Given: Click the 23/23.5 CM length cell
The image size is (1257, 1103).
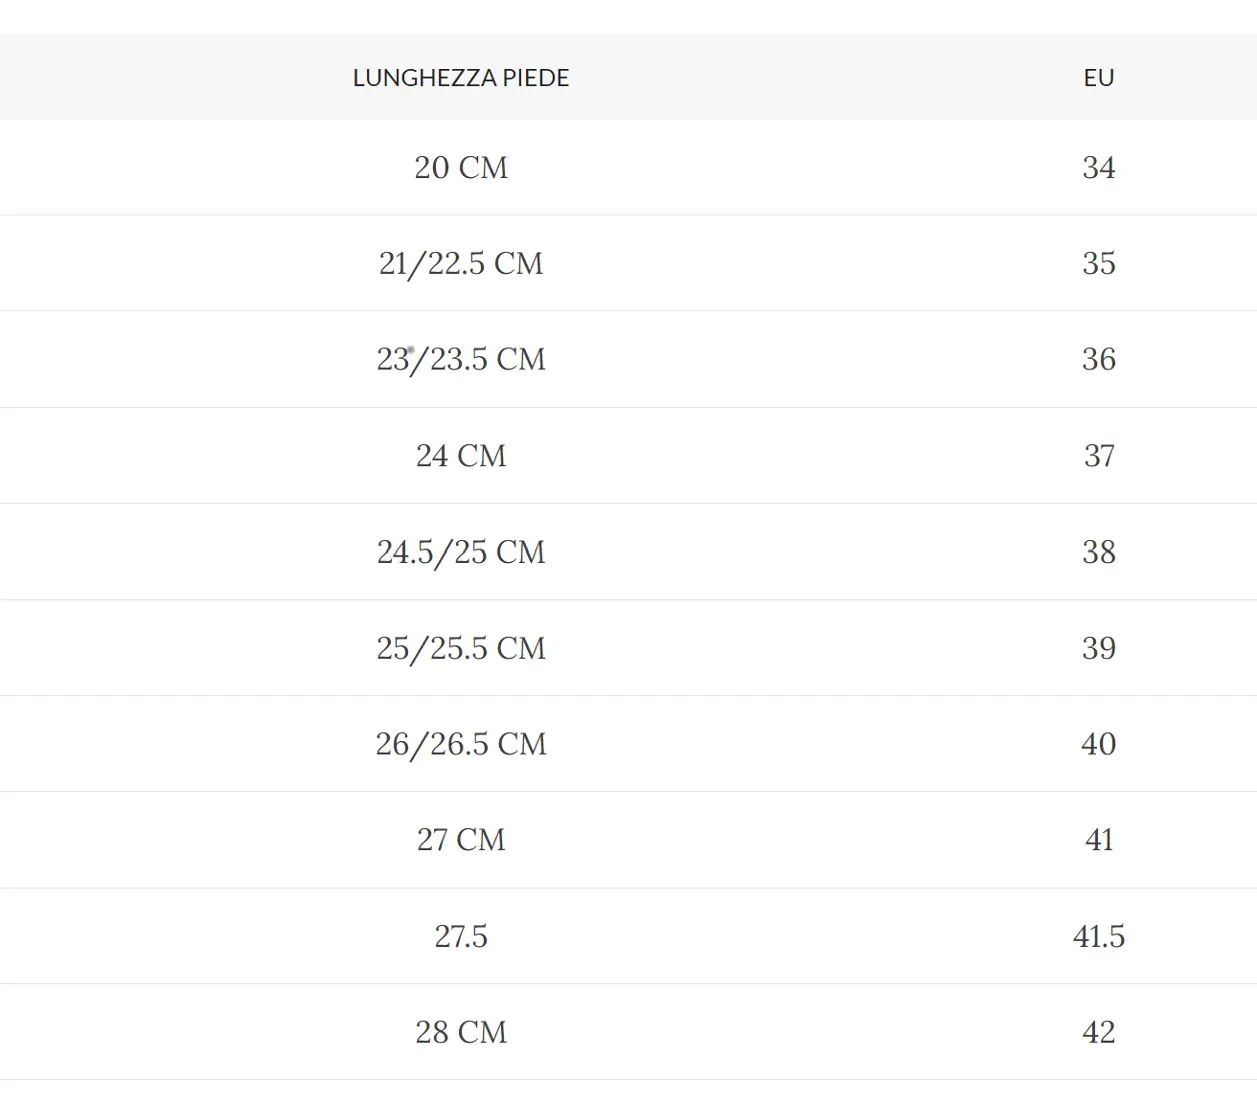Looking at the screenshot, I should pos(461,359).
